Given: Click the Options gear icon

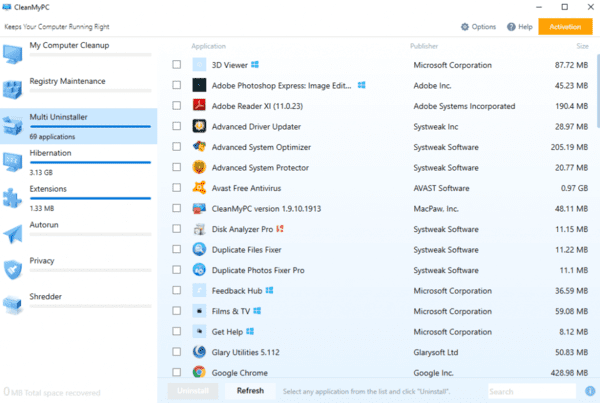Looking at the screenshot, I should 465,27.
